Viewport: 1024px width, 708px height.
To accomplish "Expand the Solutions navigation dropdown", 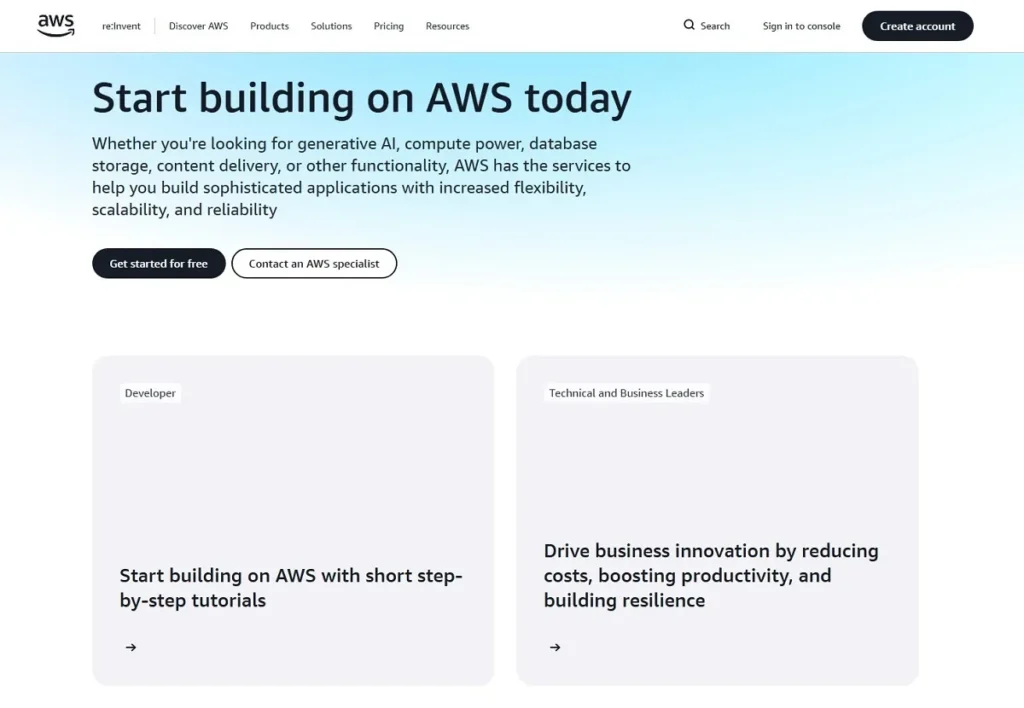I will (x=331, y=26).
